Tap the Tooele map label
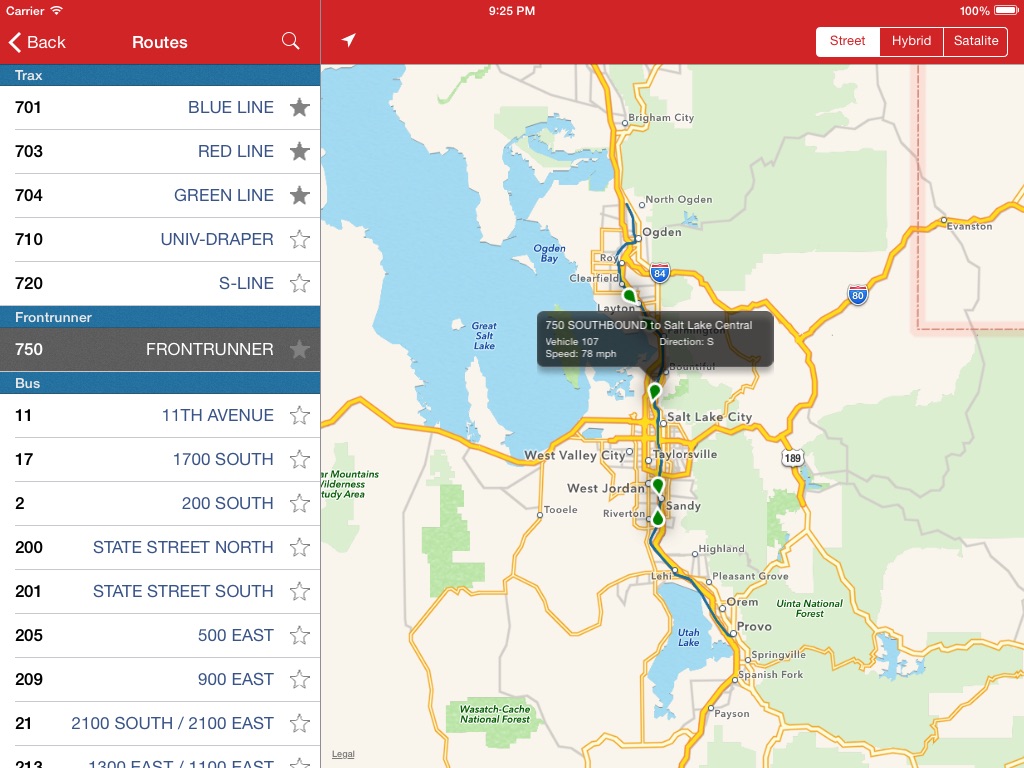The width and height of the screenshot is (1024, 768). click(560, 509)
